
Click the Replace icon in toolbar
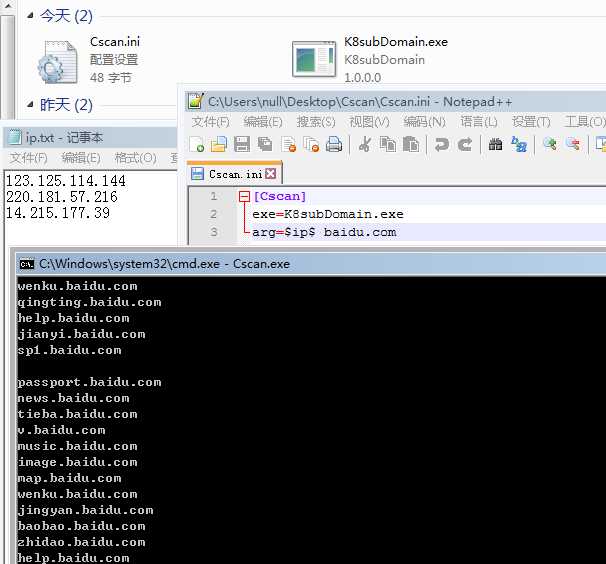[x=519, y=144]
